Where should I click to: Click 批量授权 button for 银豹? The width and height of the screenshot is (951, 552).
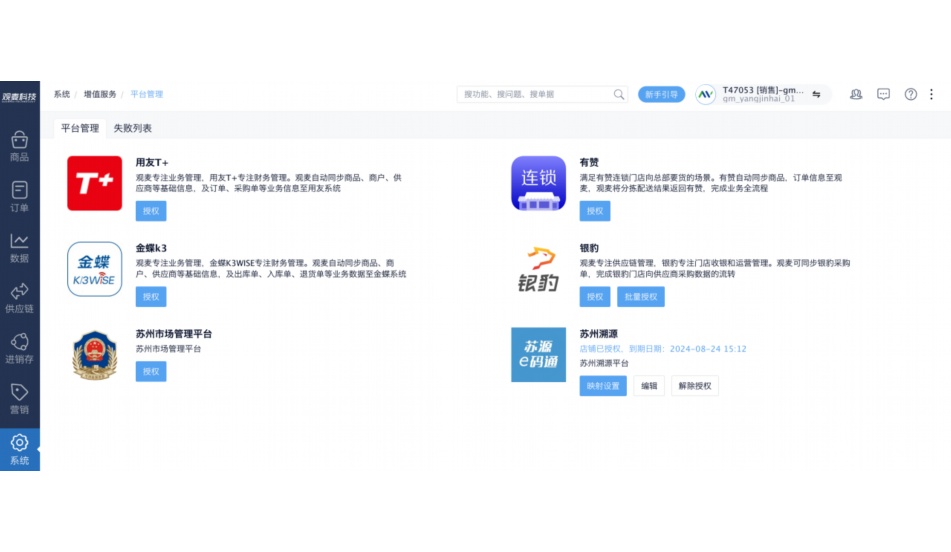tap(640, 297)
